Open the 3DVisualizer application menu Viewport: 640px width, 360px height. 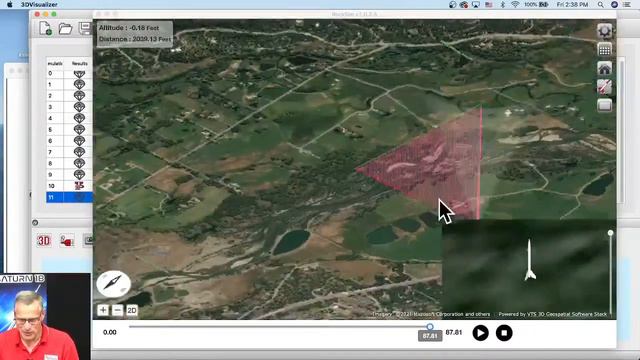pos(39,4)
